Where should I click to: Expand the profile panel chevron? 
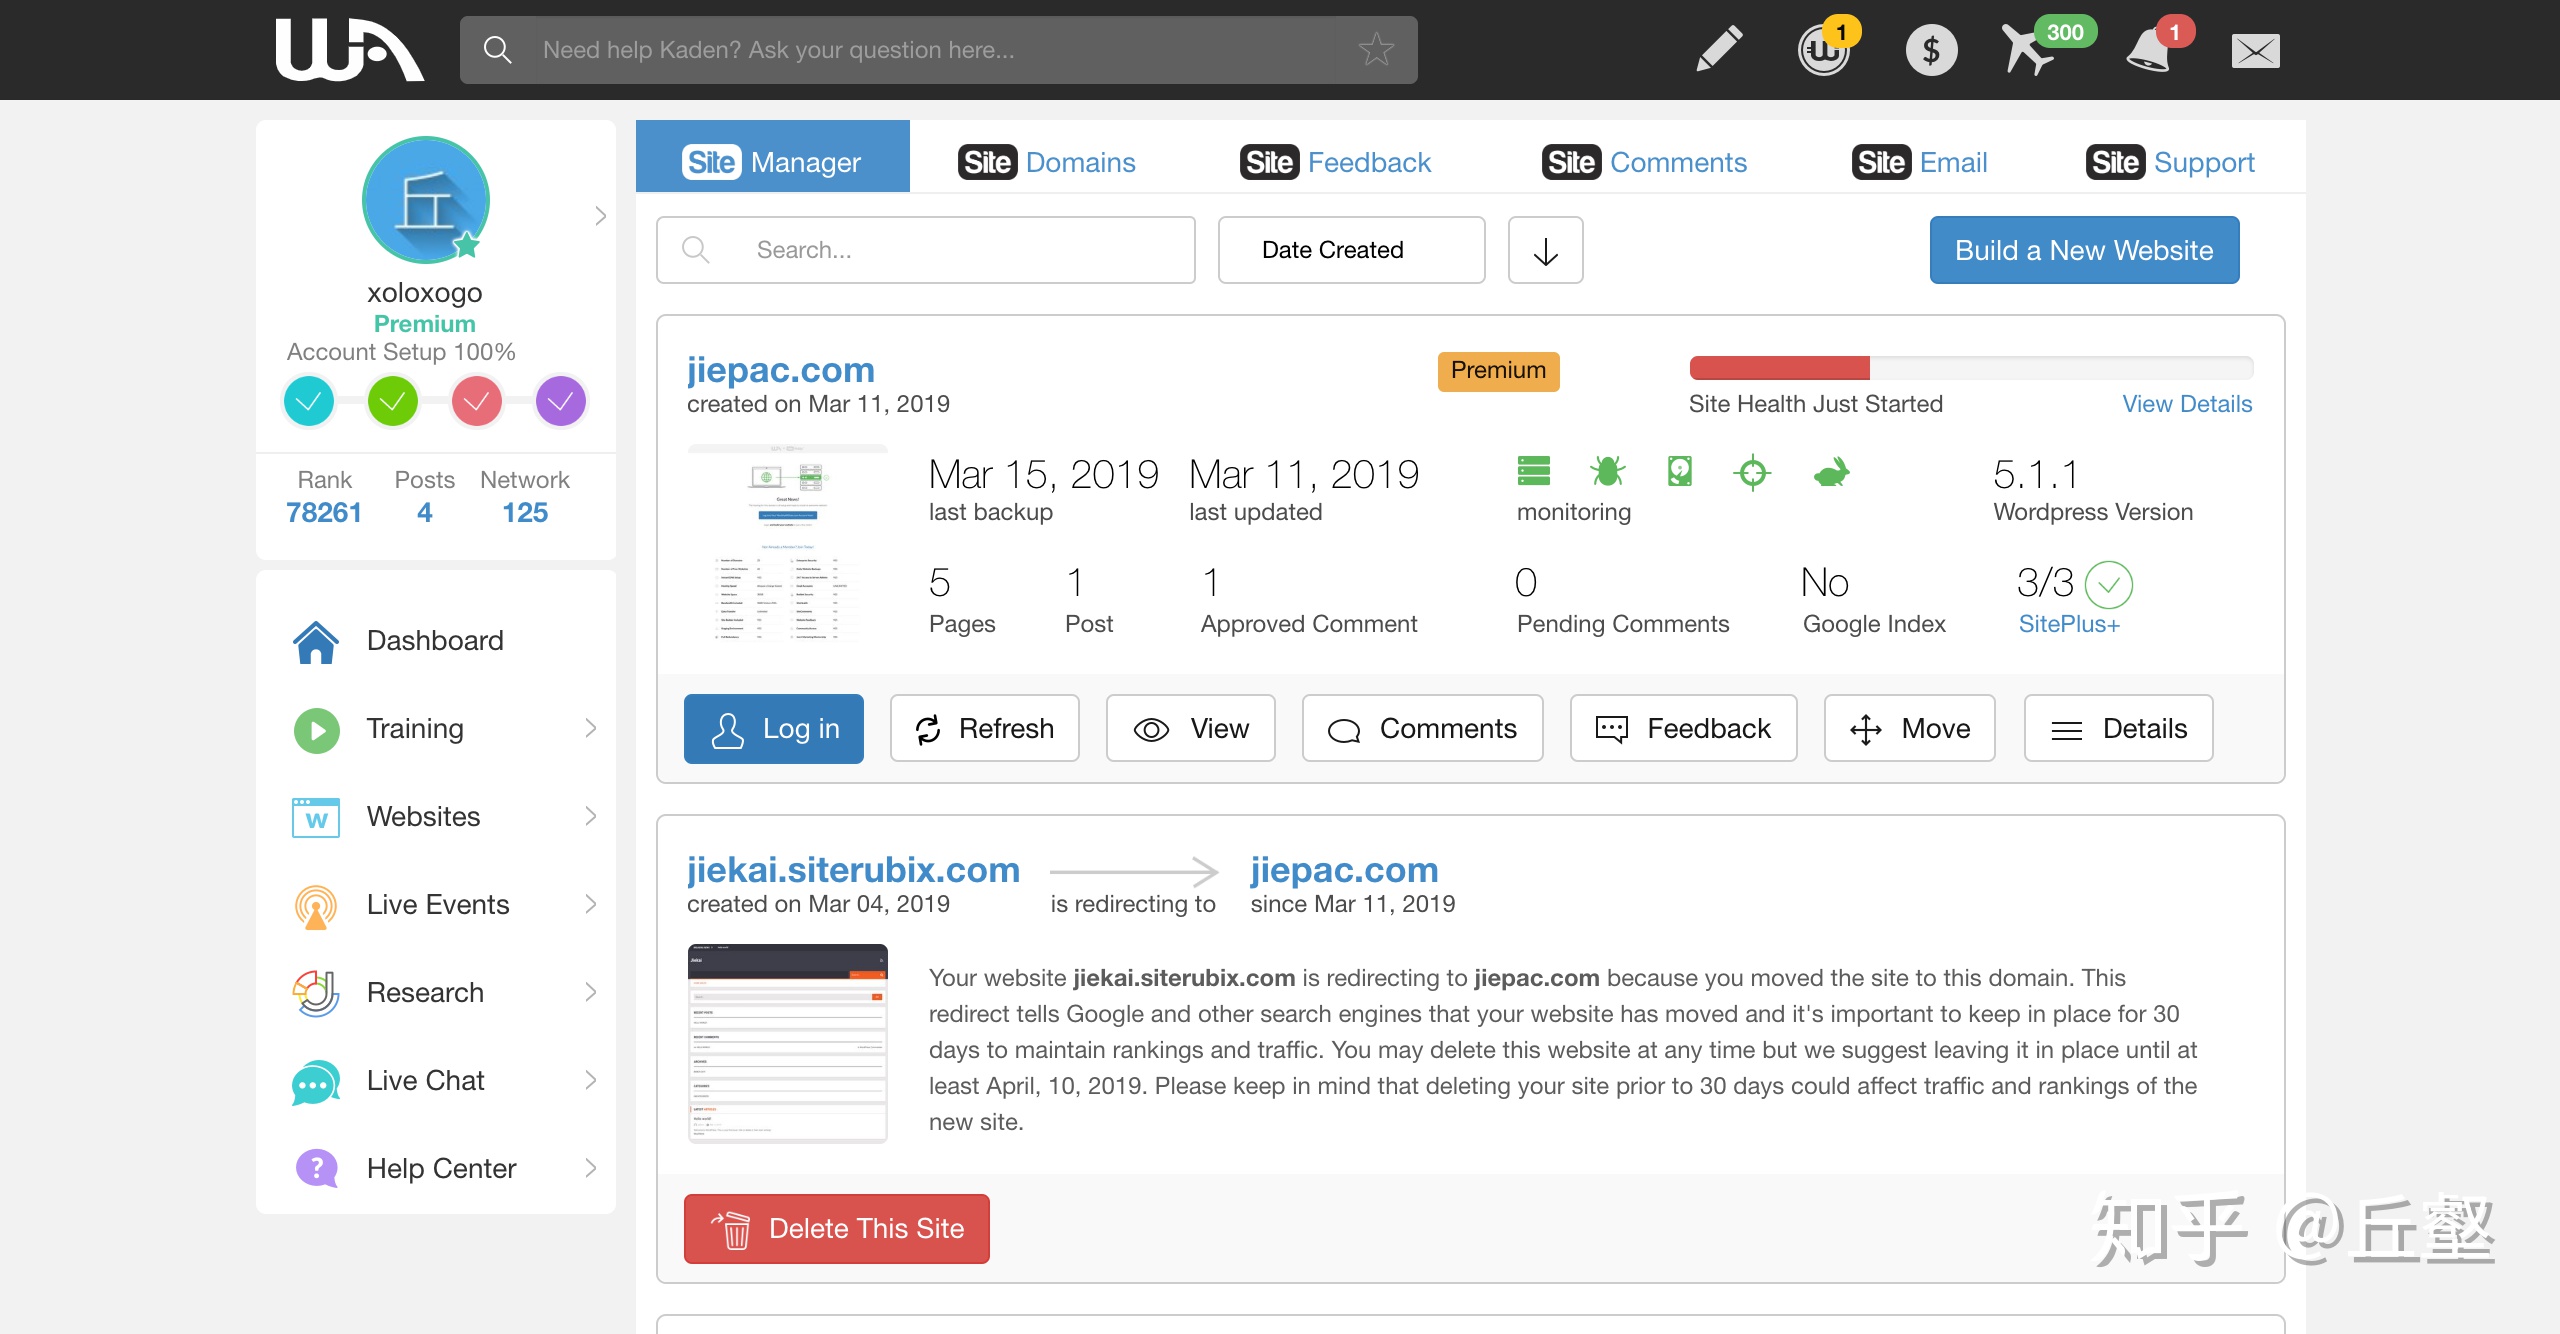600,216
